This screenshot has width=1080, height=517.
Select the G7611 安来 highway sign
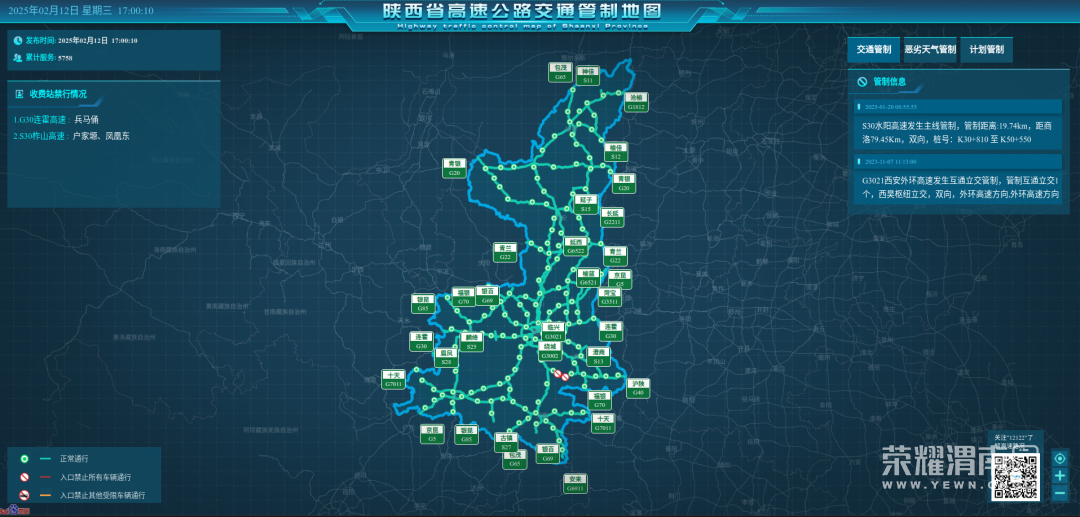pos(574,484)
